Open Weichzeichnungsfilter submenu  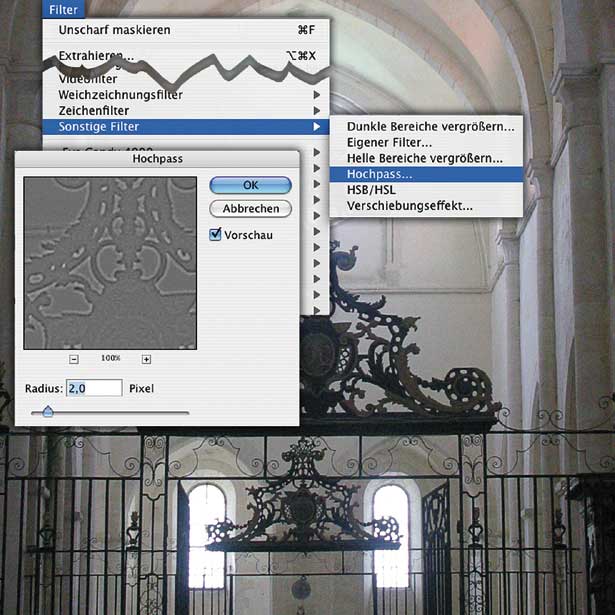click(186, 95)
